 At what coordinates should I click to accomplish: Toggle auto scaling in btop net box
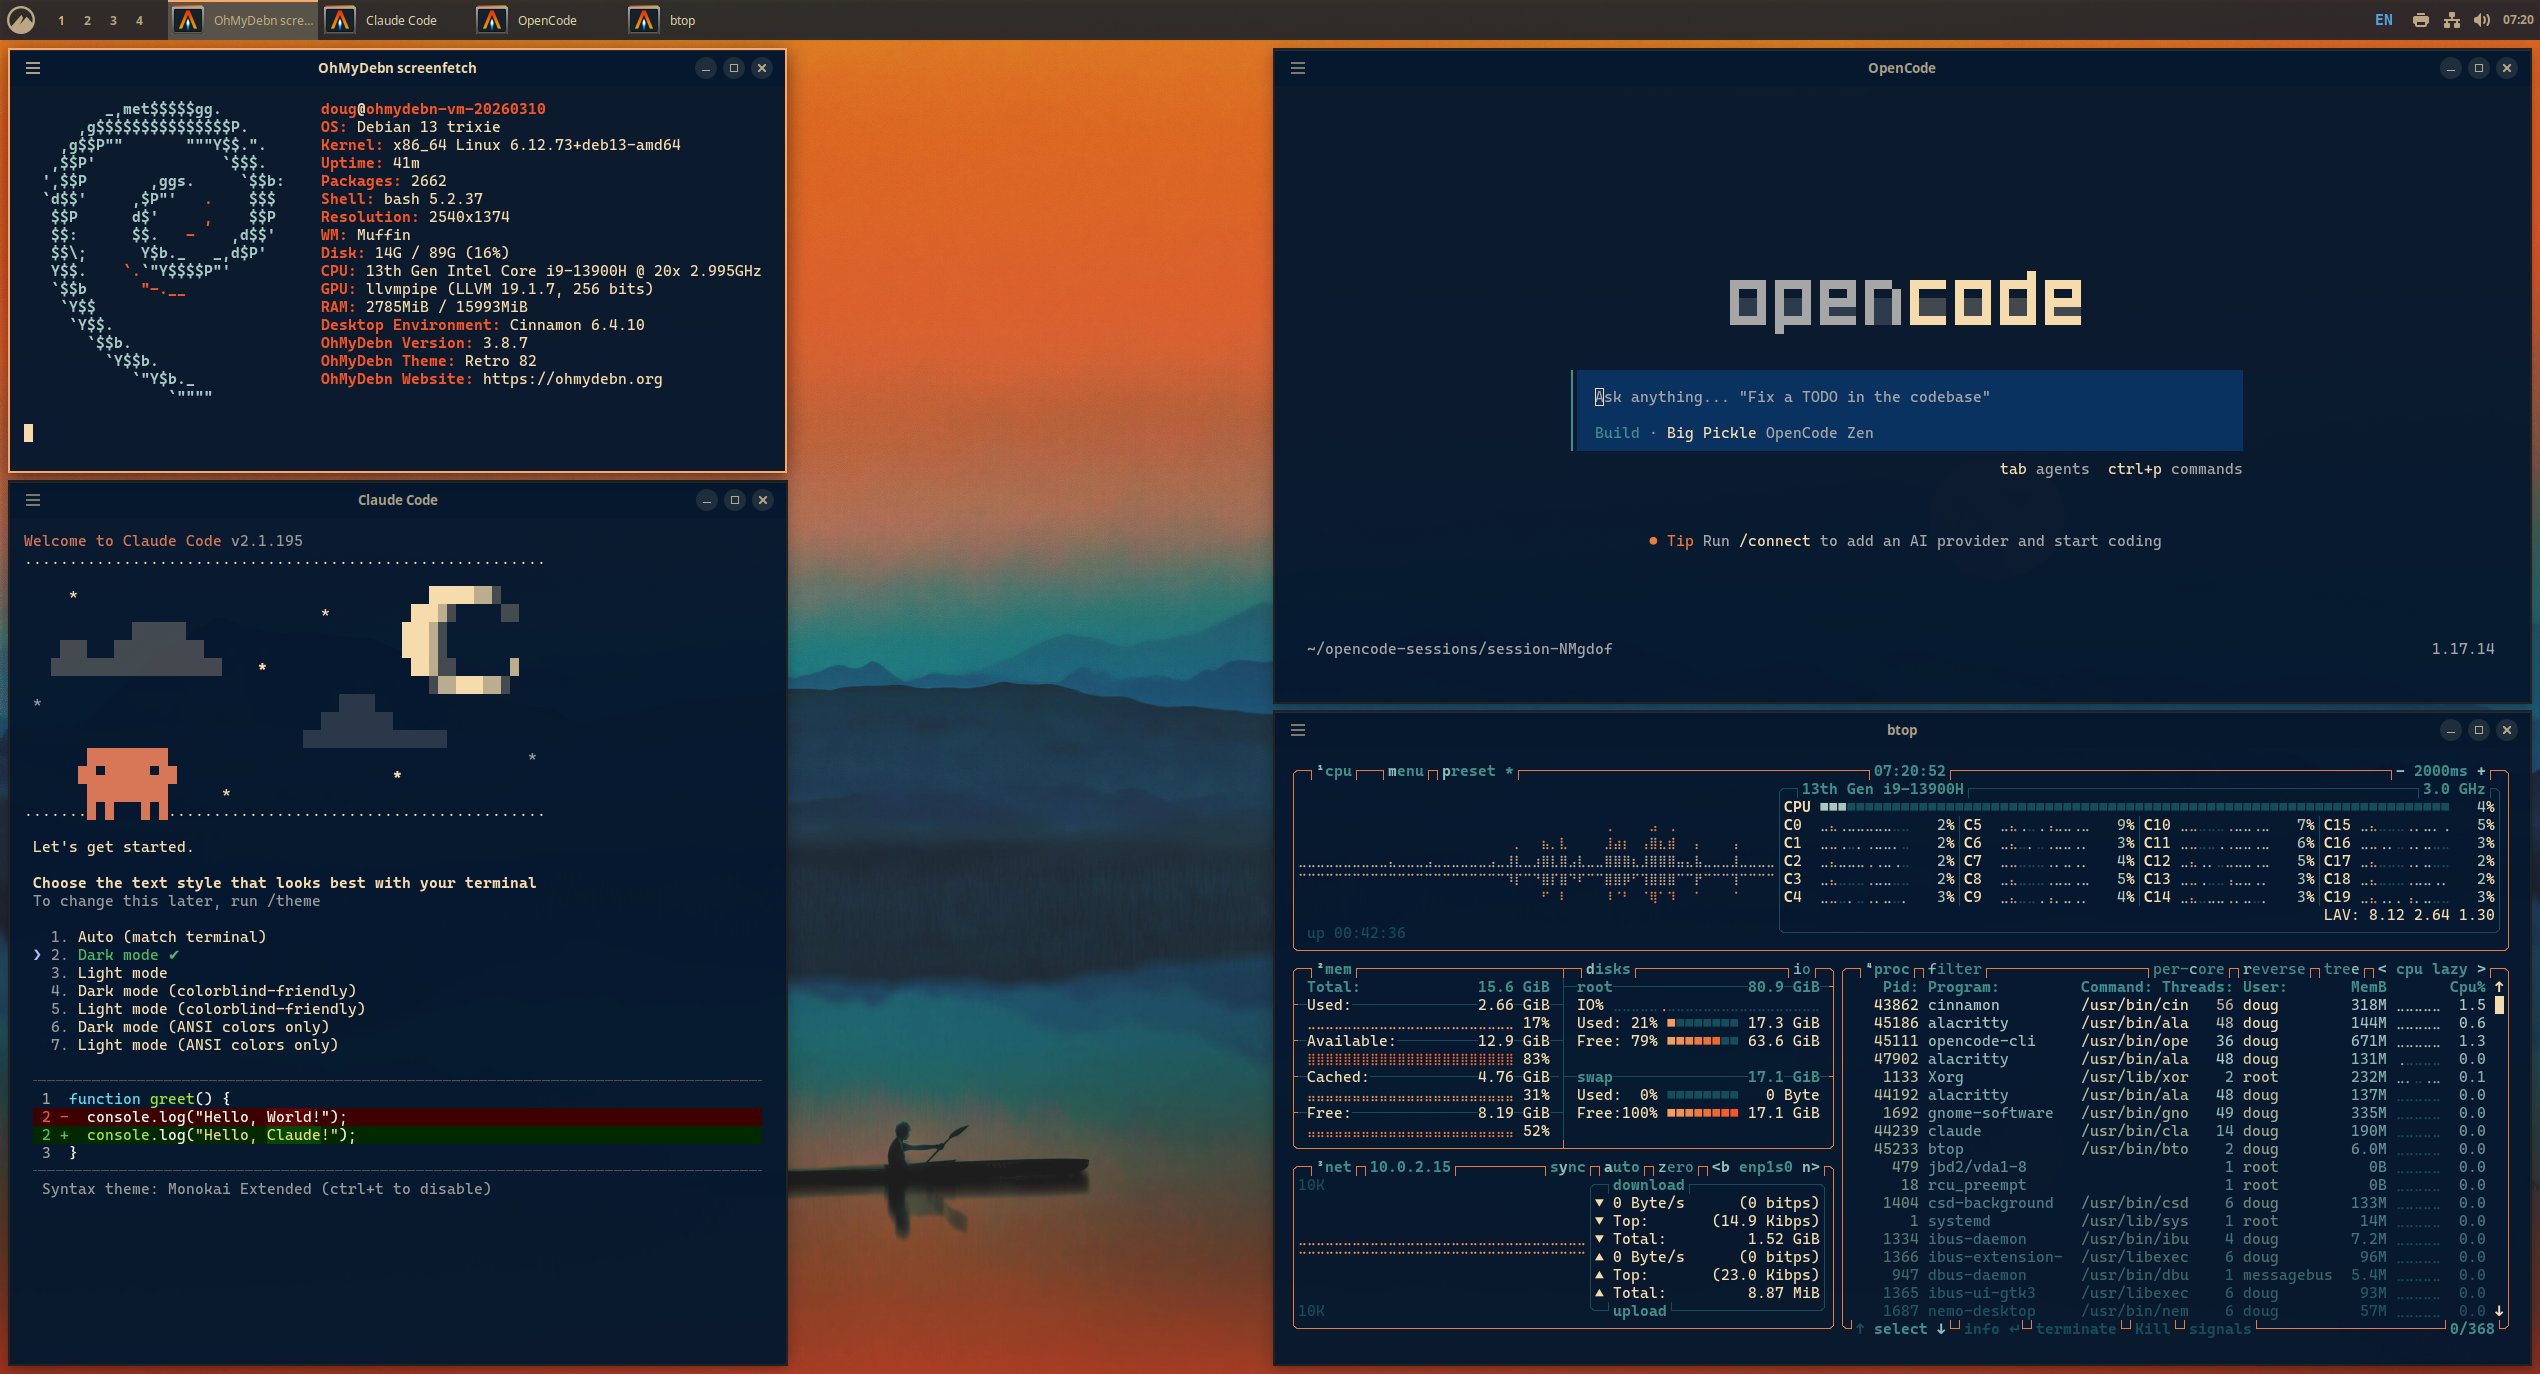tap(1621, 1167)
